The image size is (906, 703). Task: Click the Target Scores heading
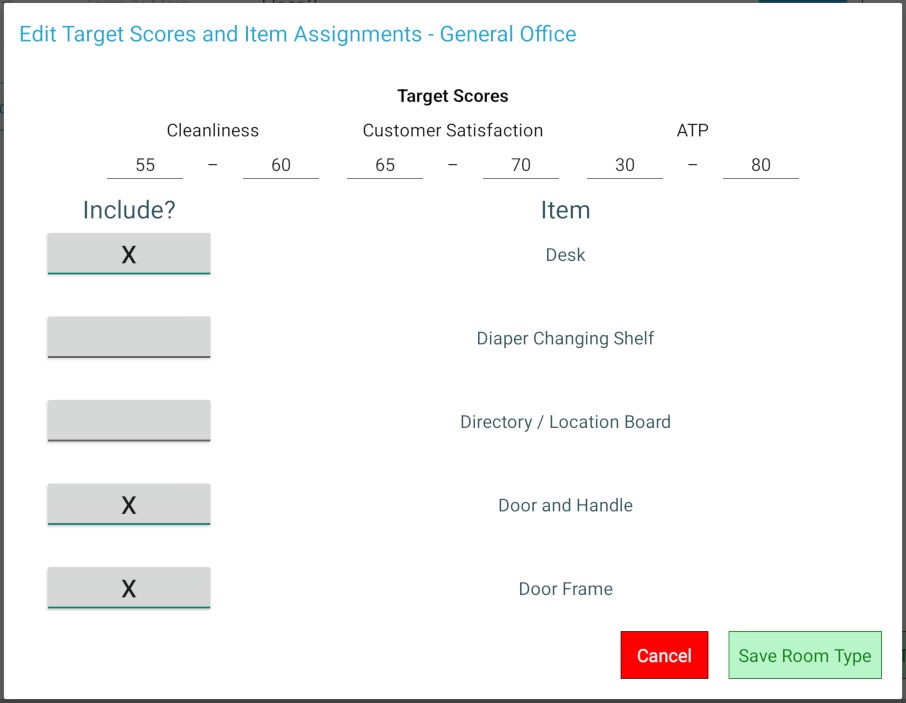(453, 96)
